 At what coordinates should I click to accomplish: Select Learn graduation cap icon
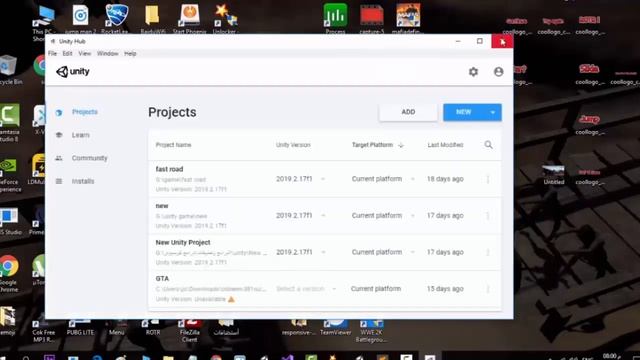click(59, 135)
